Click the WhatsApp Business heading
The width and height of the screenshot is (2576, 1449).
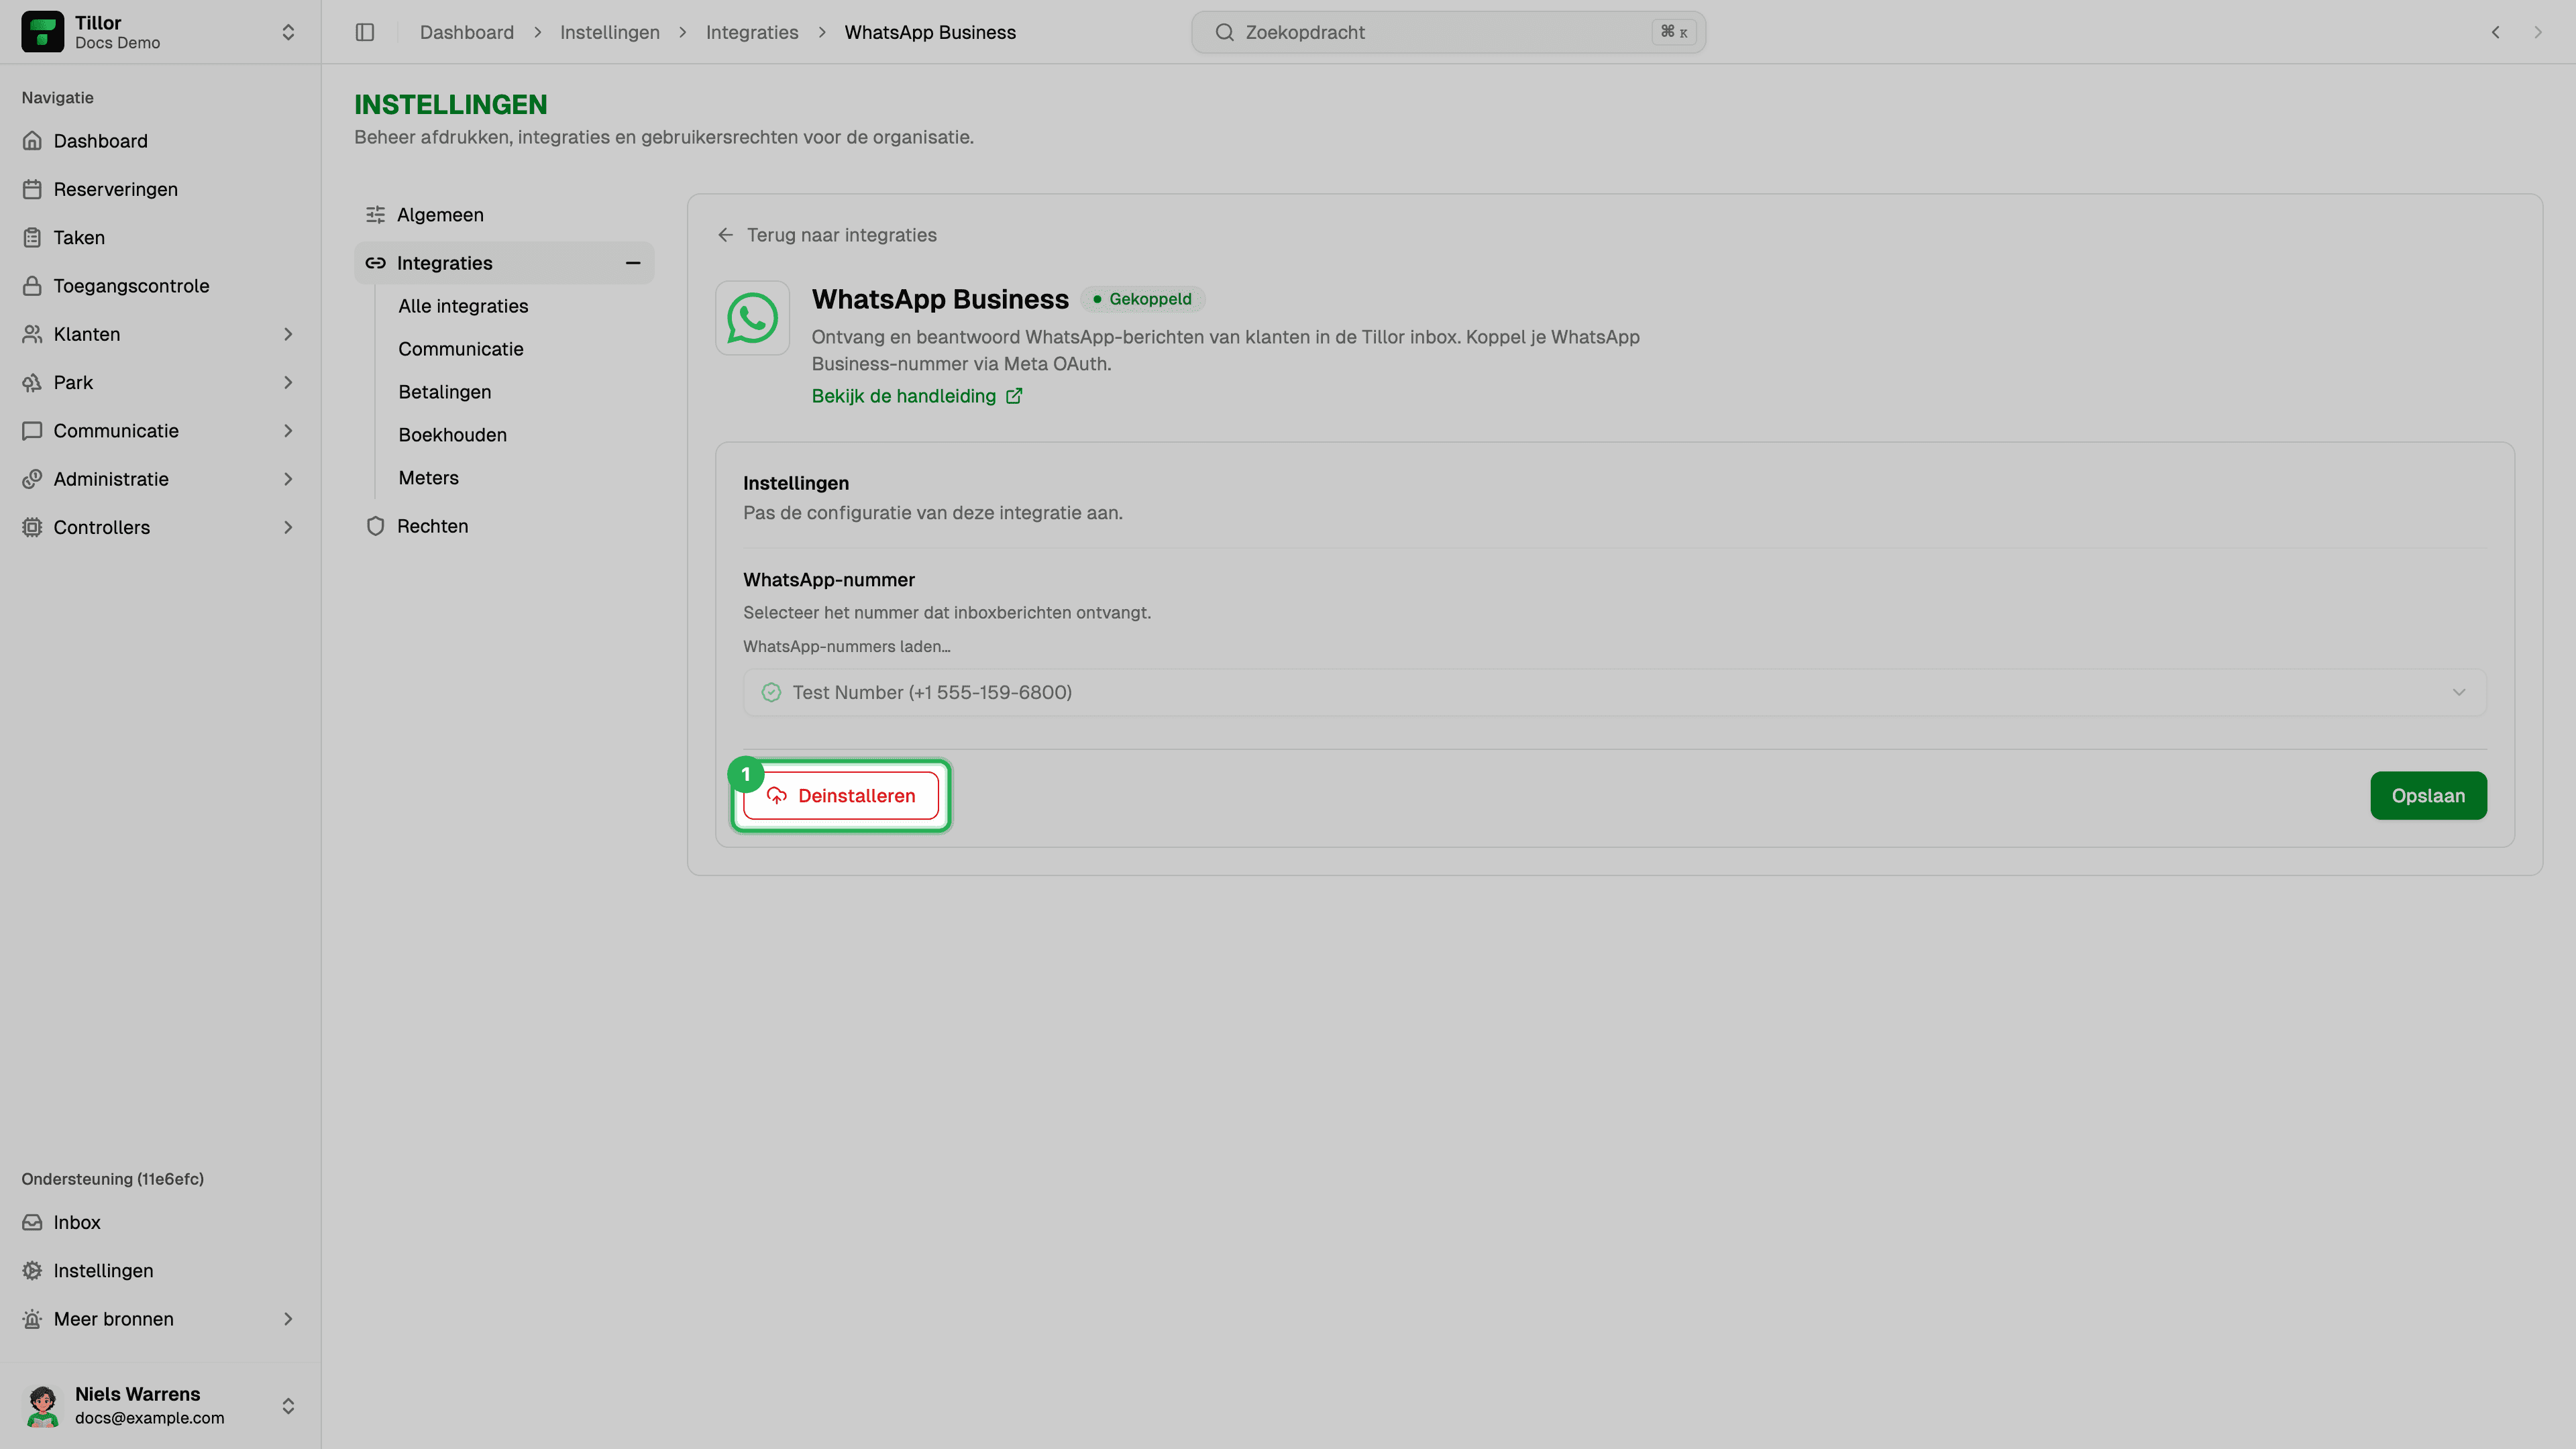(x=940, y=299)
